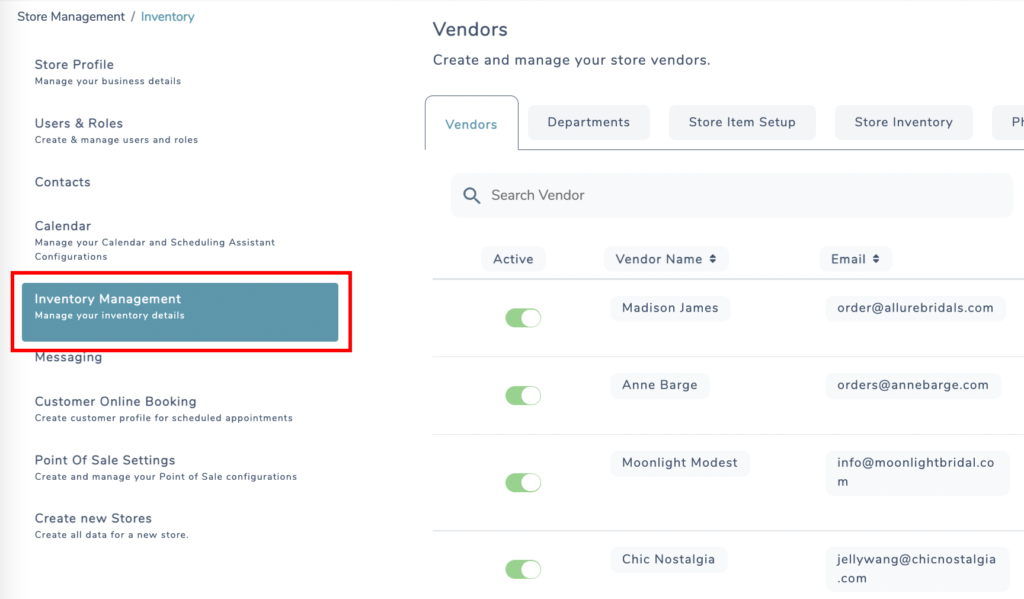Select the Moonlight Modest vendor name

click(x=680, y=463)
